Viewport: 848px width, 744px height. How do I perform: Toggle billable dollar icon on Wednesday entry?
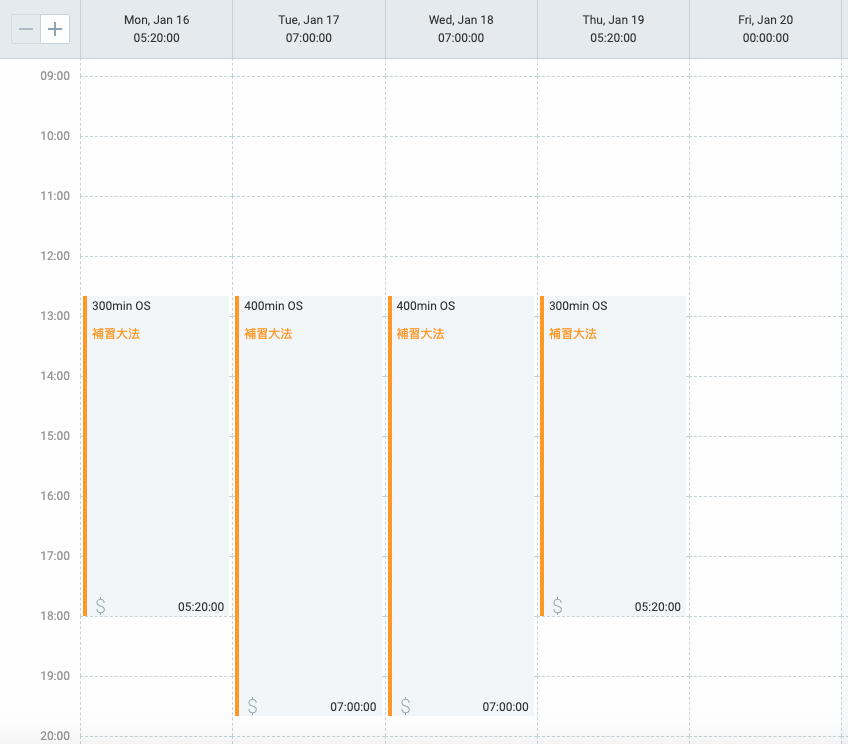coord(405,706)
